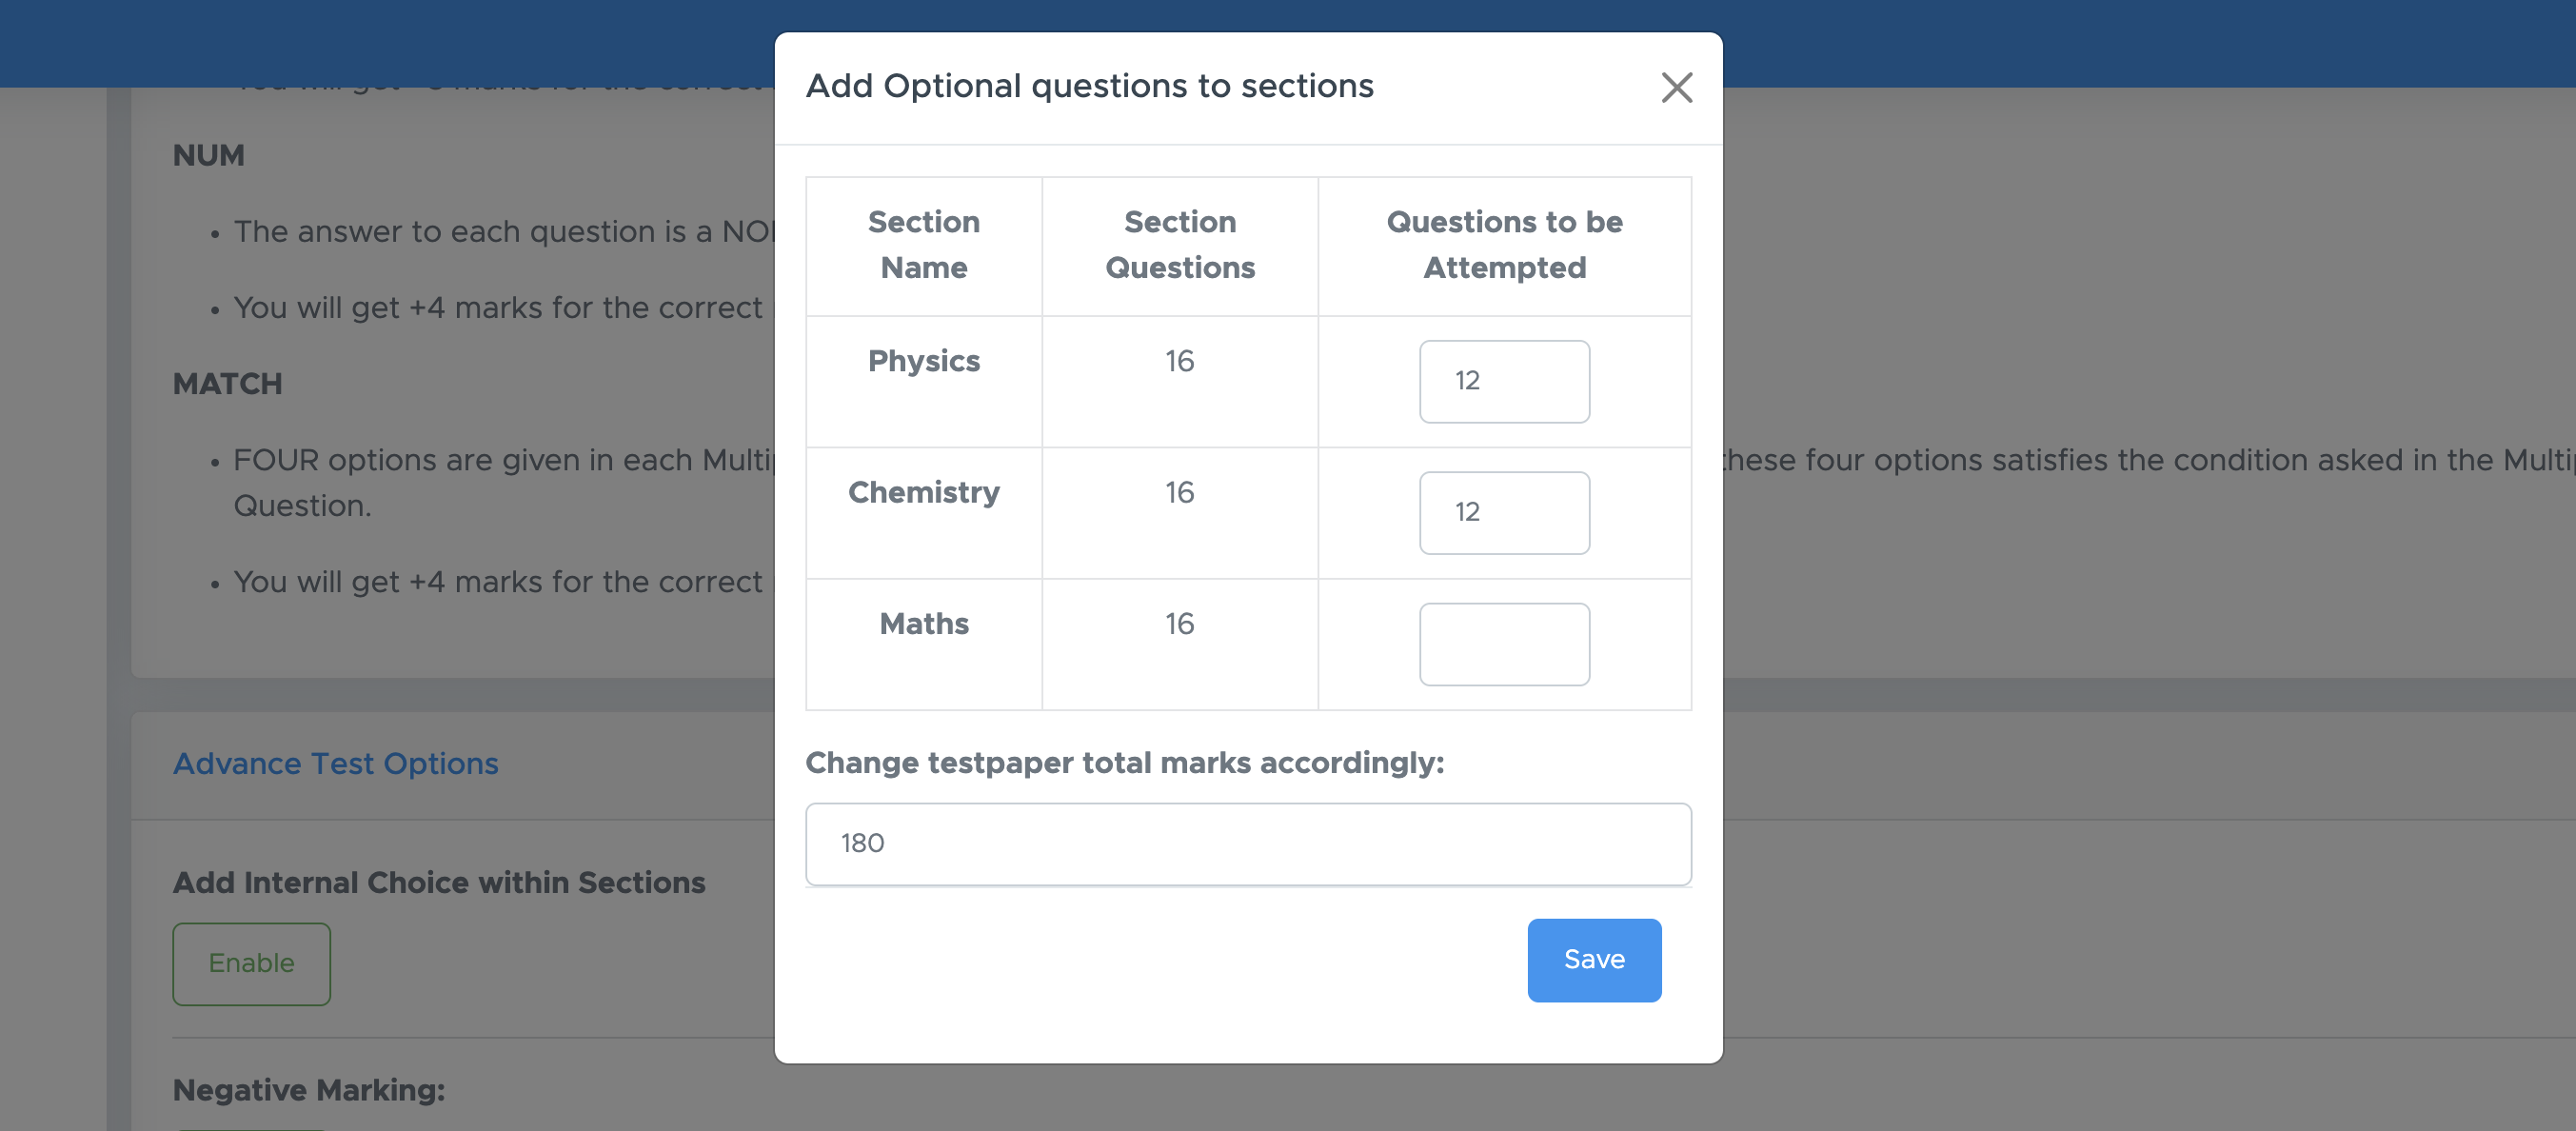Select the Maths row label
The width and height of the screenshot is (2576, 1131).
tap(923, 624)
